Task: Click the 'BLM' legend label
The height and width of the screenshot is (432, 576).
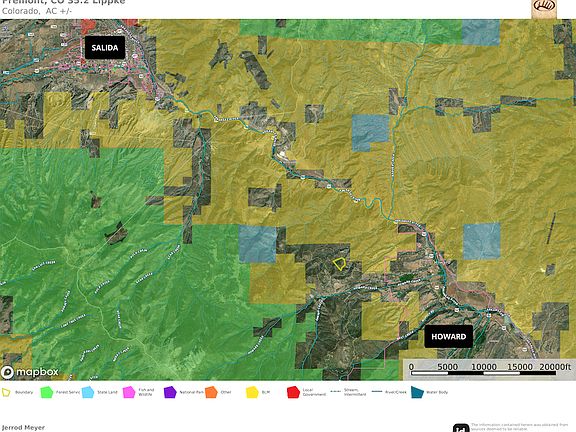Action: tap(266, 392)
